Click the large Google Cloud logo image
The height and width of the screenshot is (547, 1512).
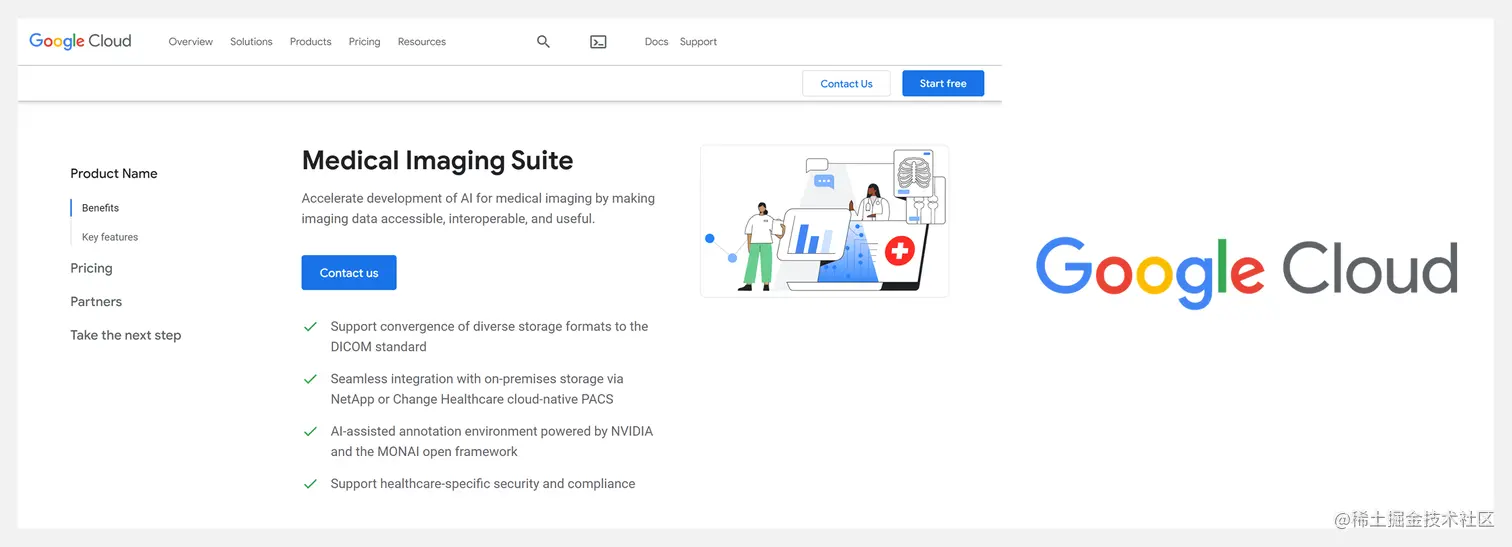pyautogui.click(x=1246, y=272)
